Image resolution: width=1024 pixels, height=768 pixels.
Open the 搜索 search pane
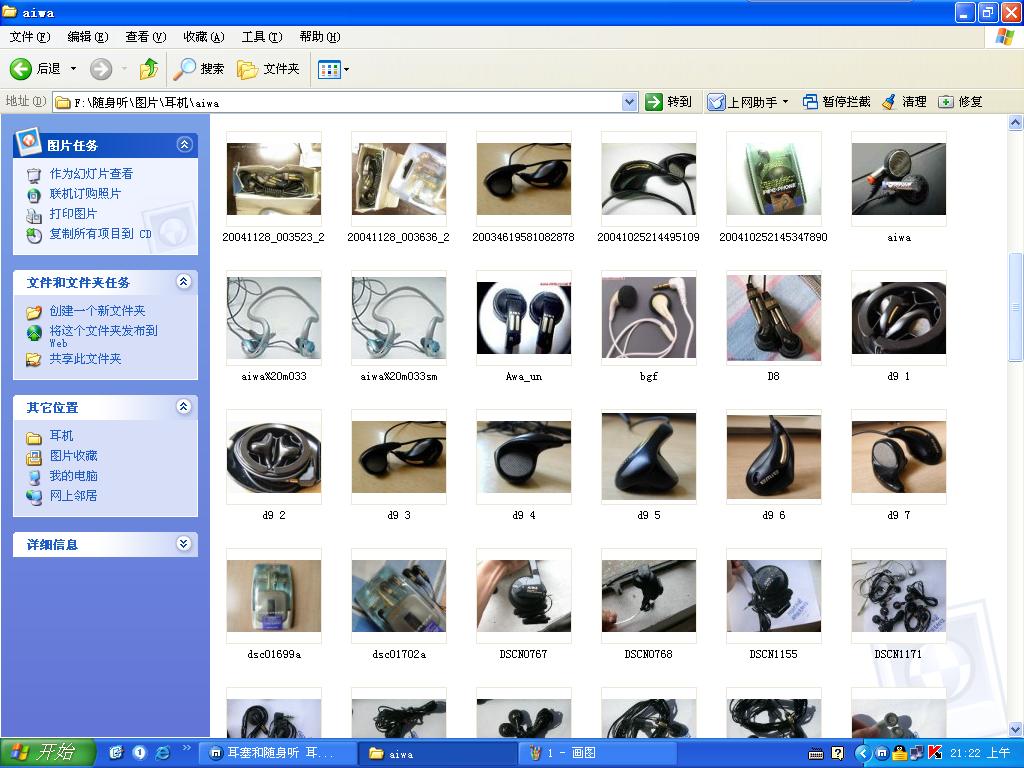(199, 69)
